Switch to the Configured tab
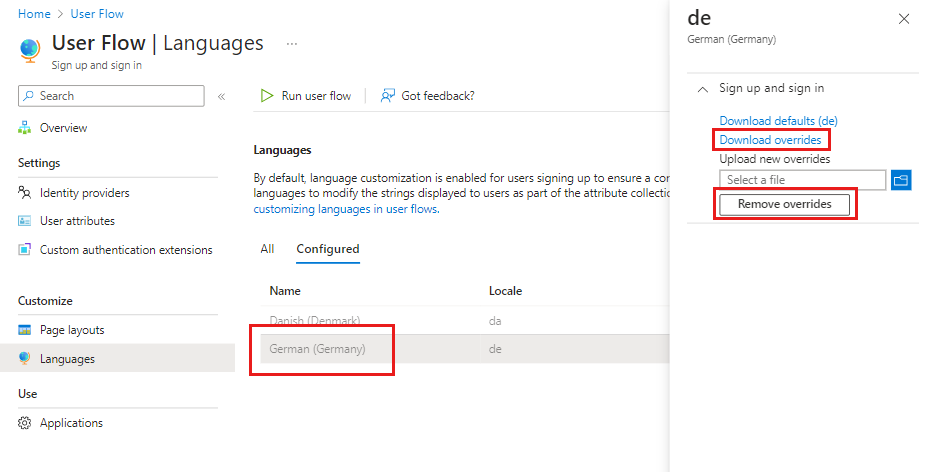 [328, 249]
